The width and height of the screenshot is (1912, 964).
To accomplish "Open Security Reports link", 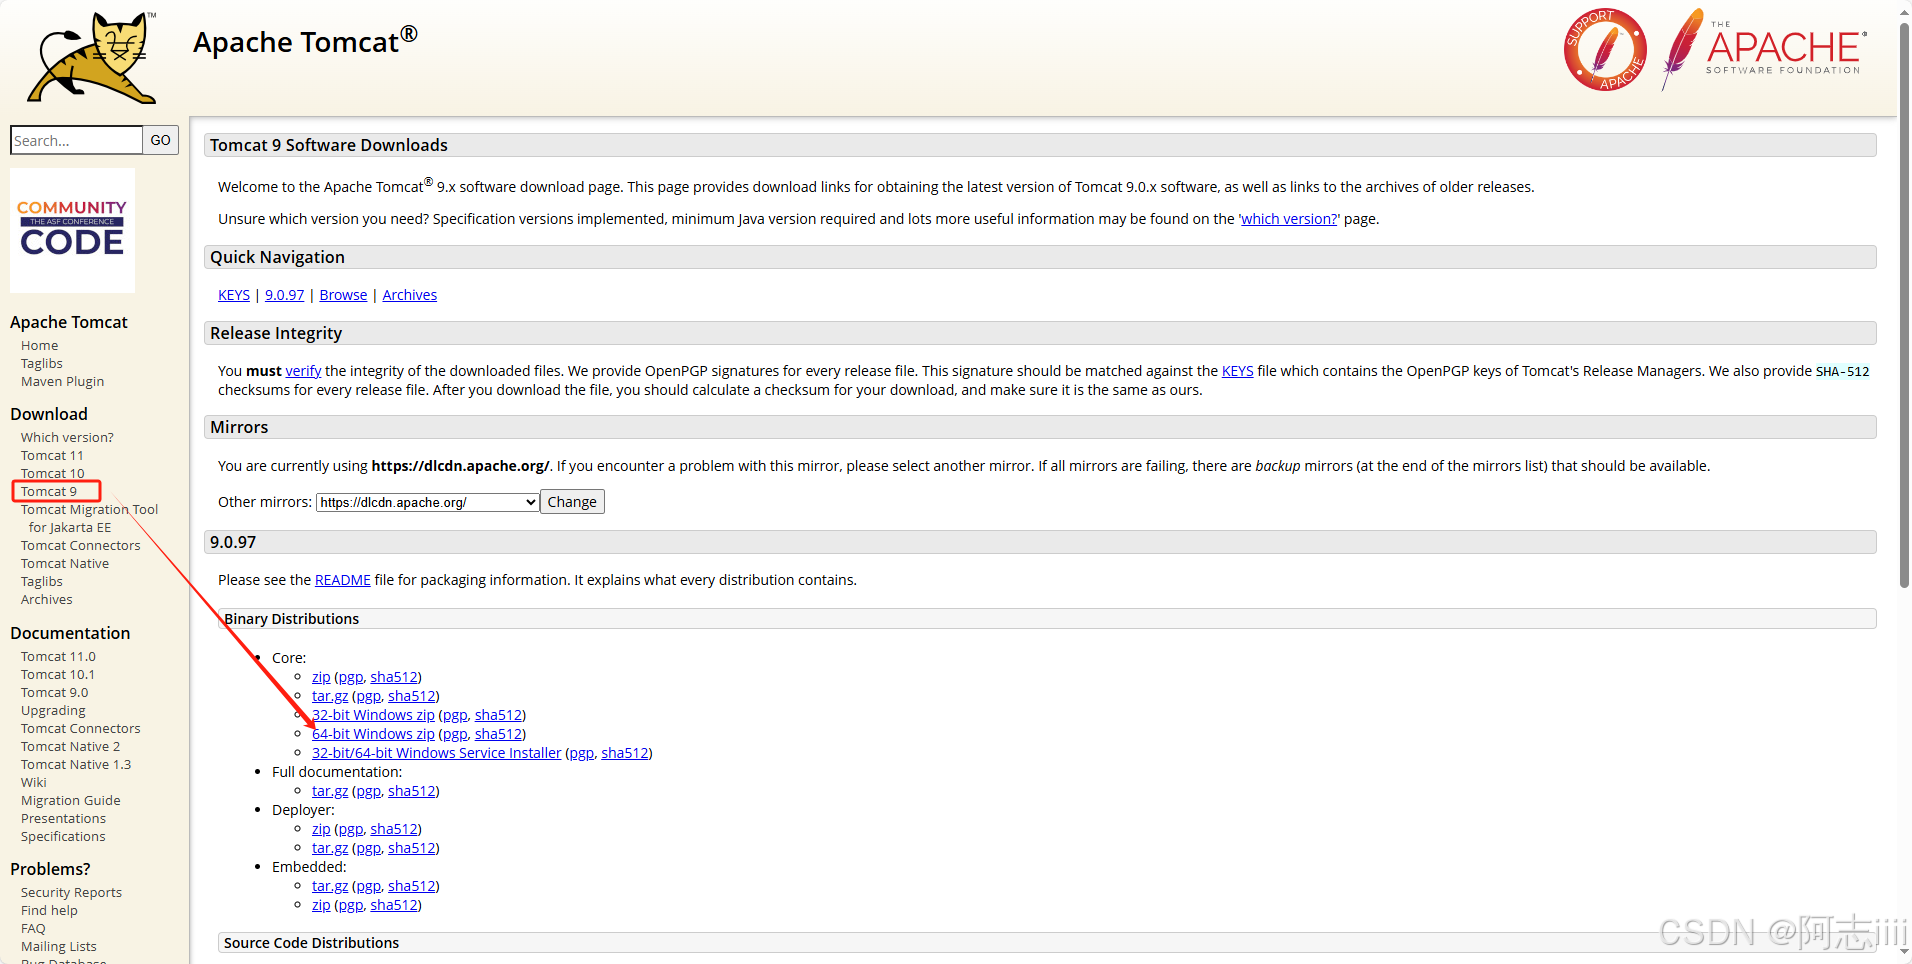I will 71,893.
